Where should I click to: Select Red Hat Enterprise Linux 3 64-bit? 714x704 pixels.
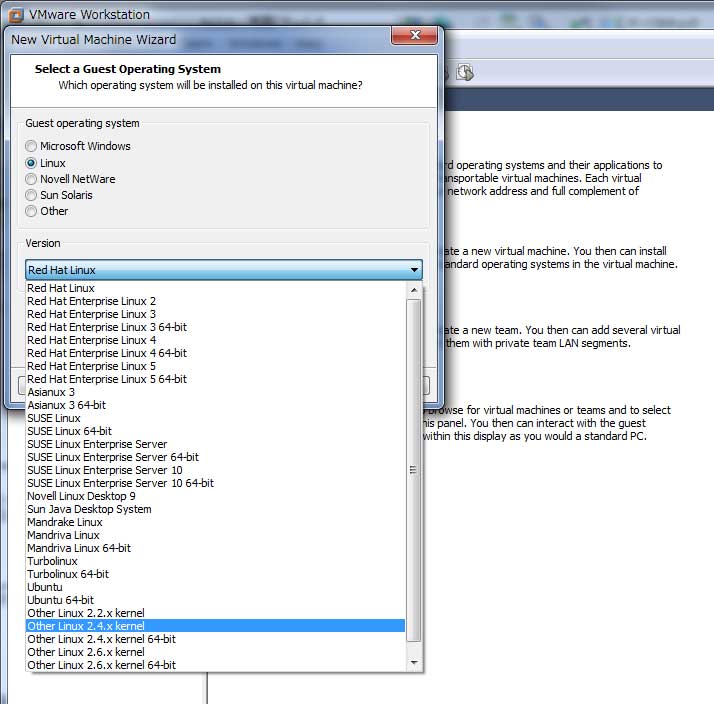pos(215,327)
